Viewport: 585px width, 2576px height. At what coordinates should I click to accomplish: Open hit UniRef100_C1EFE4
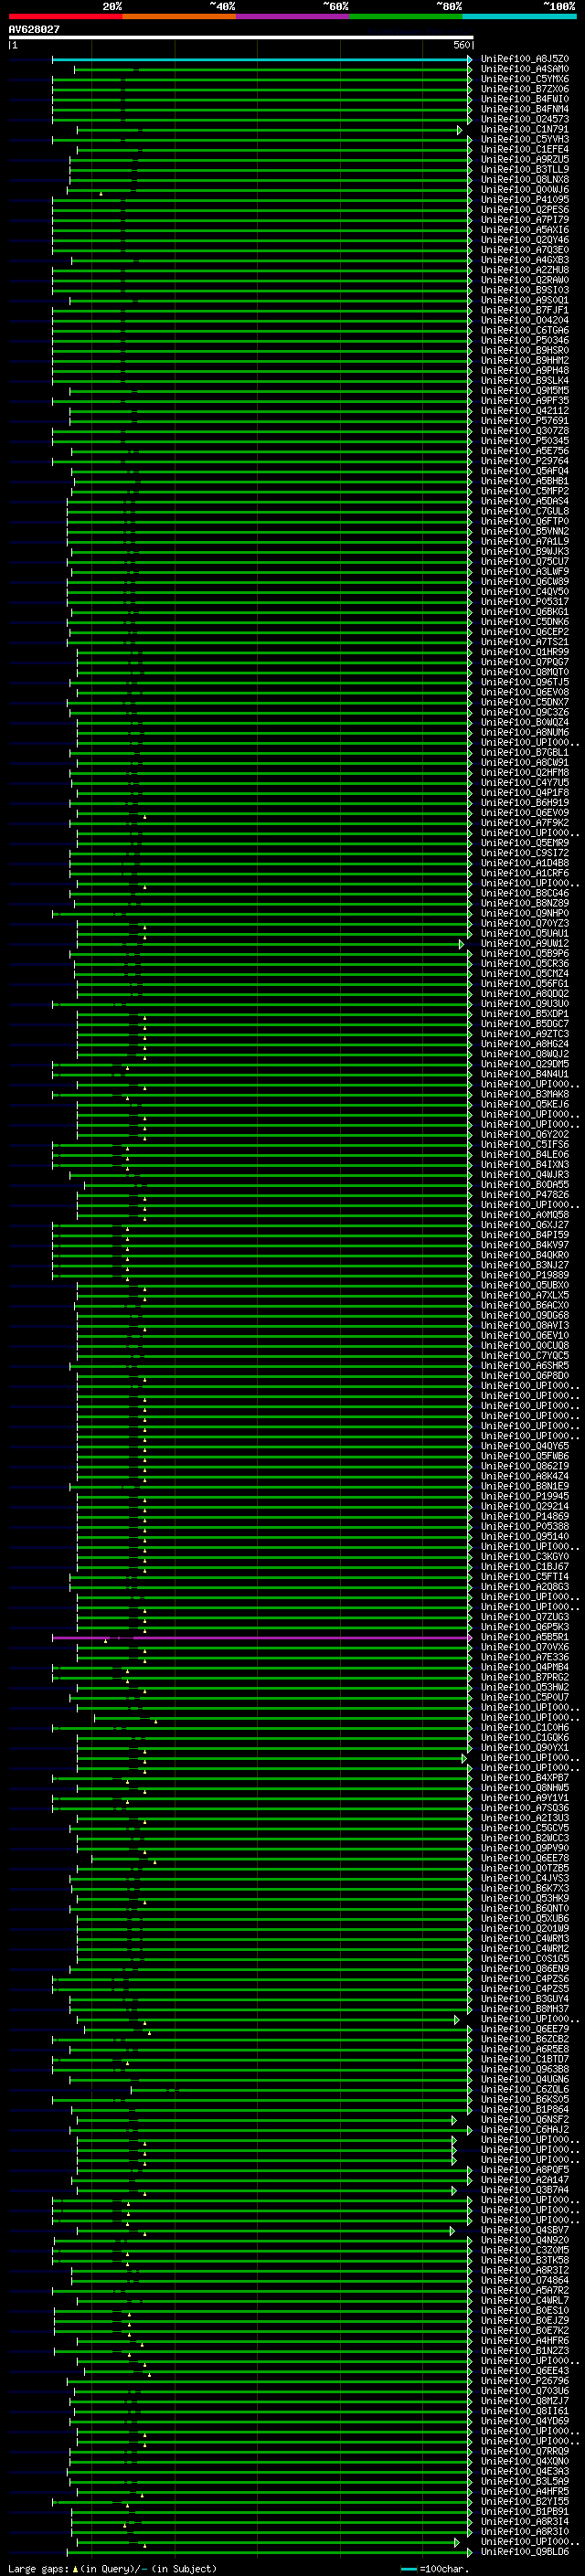tap(525, 149)
